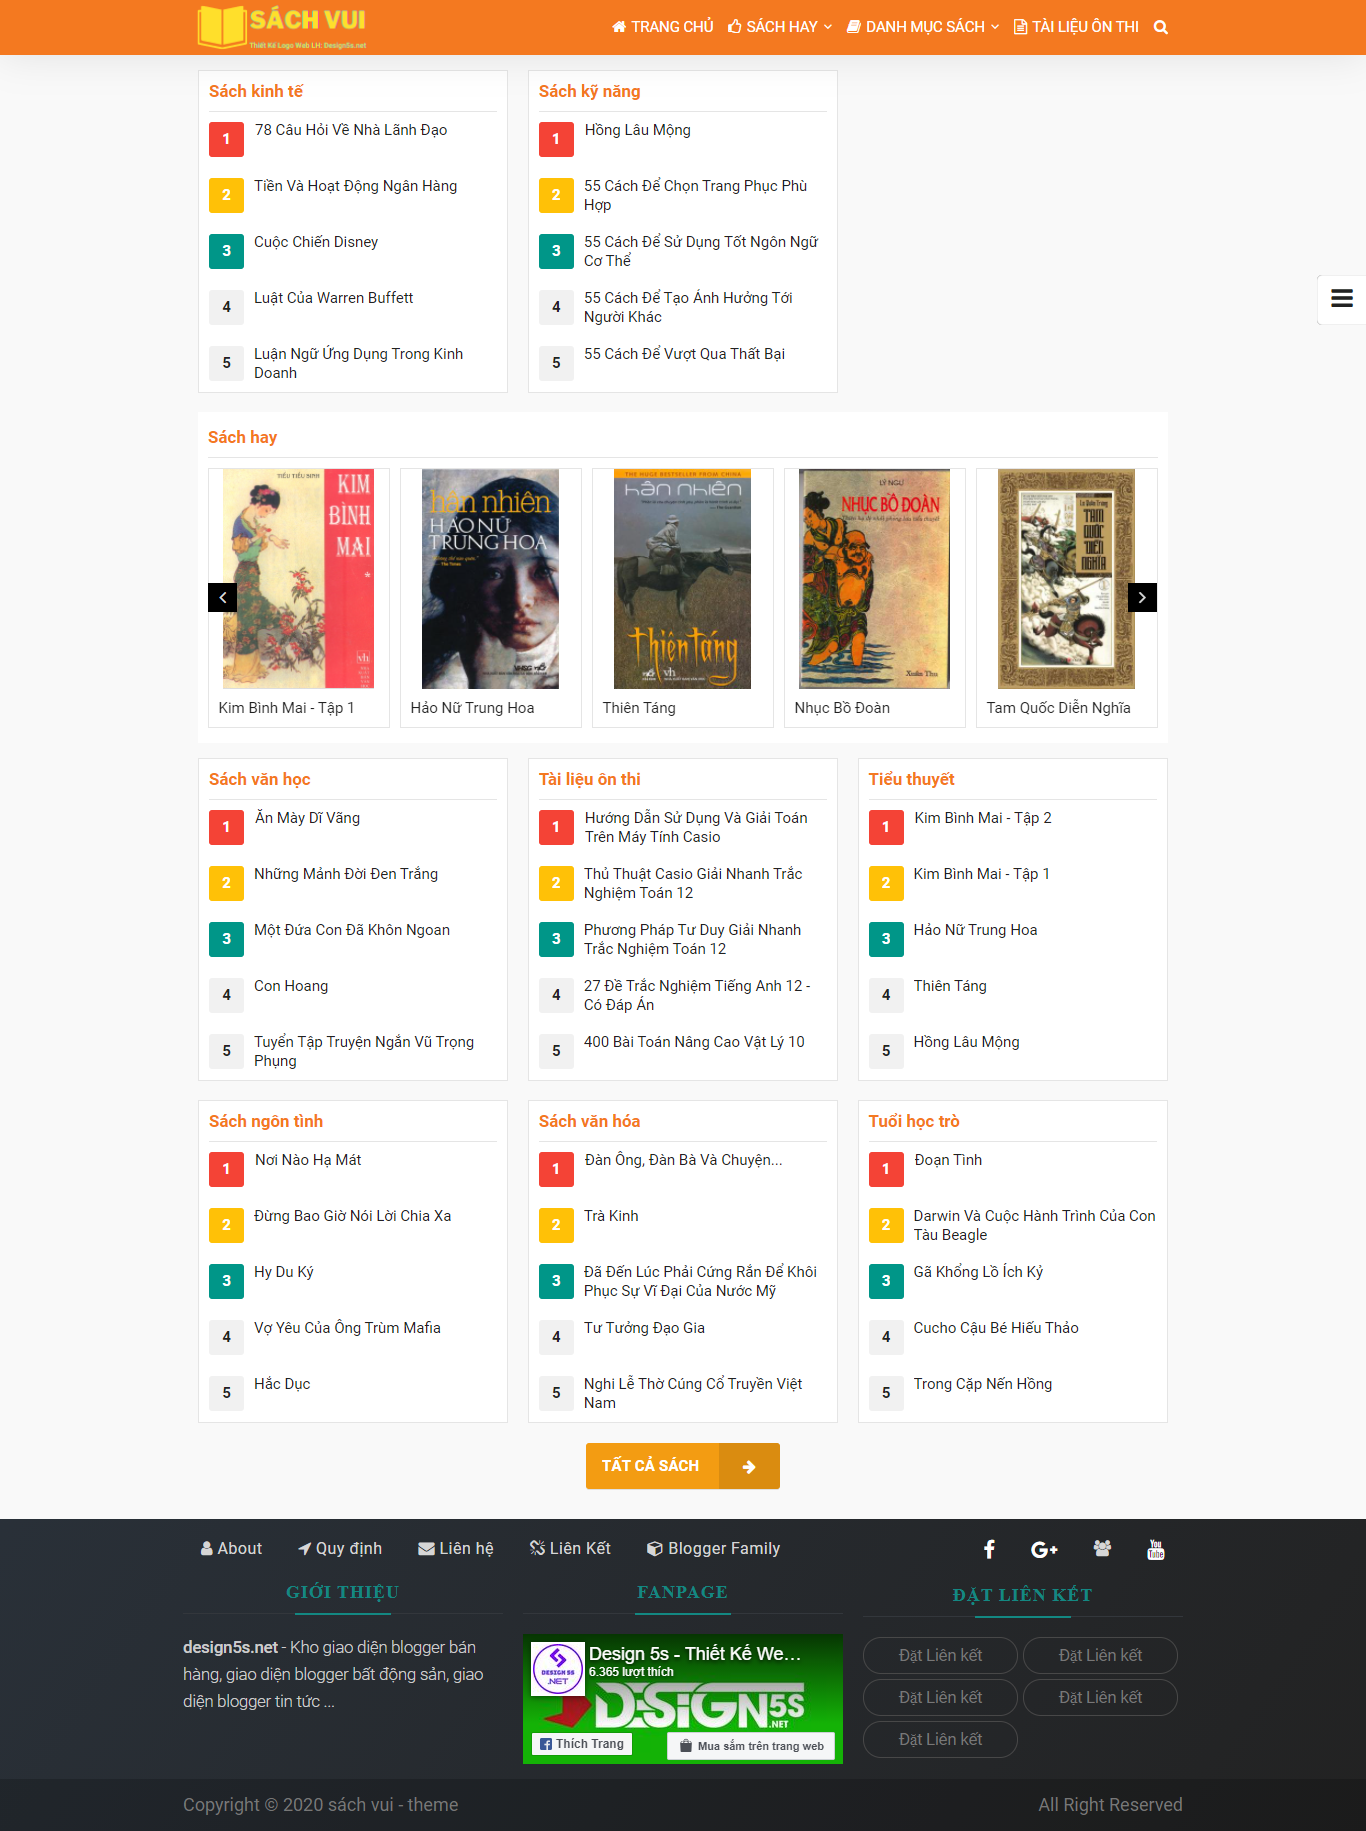Open 400 Bài Toán Nâng Cao Vật Lý 10
The image size is (1366, 1831).
coord(695,1042)
